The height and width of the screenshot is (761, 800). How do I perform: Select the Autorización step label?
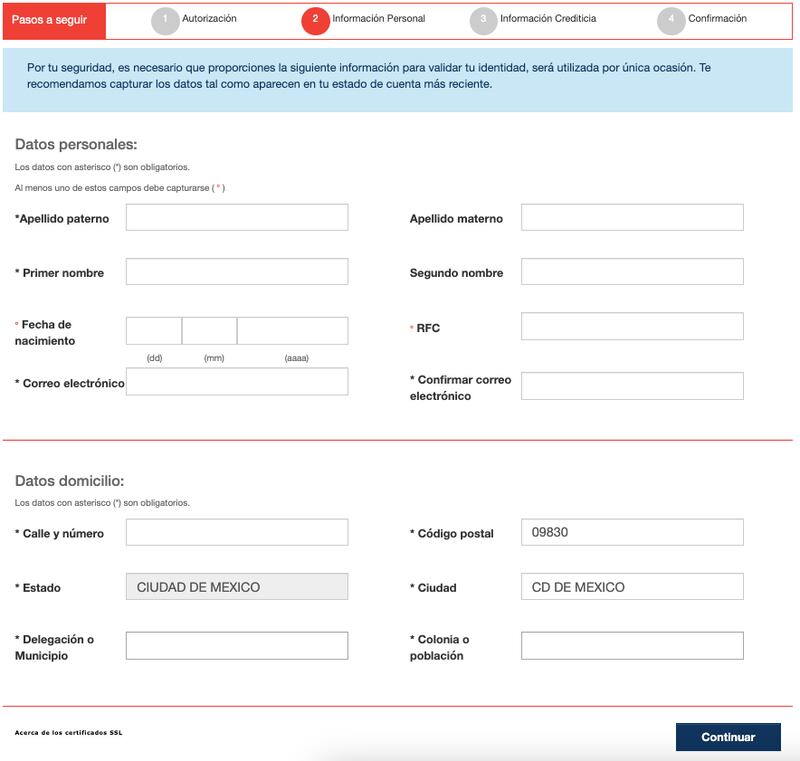pos(209,19)
